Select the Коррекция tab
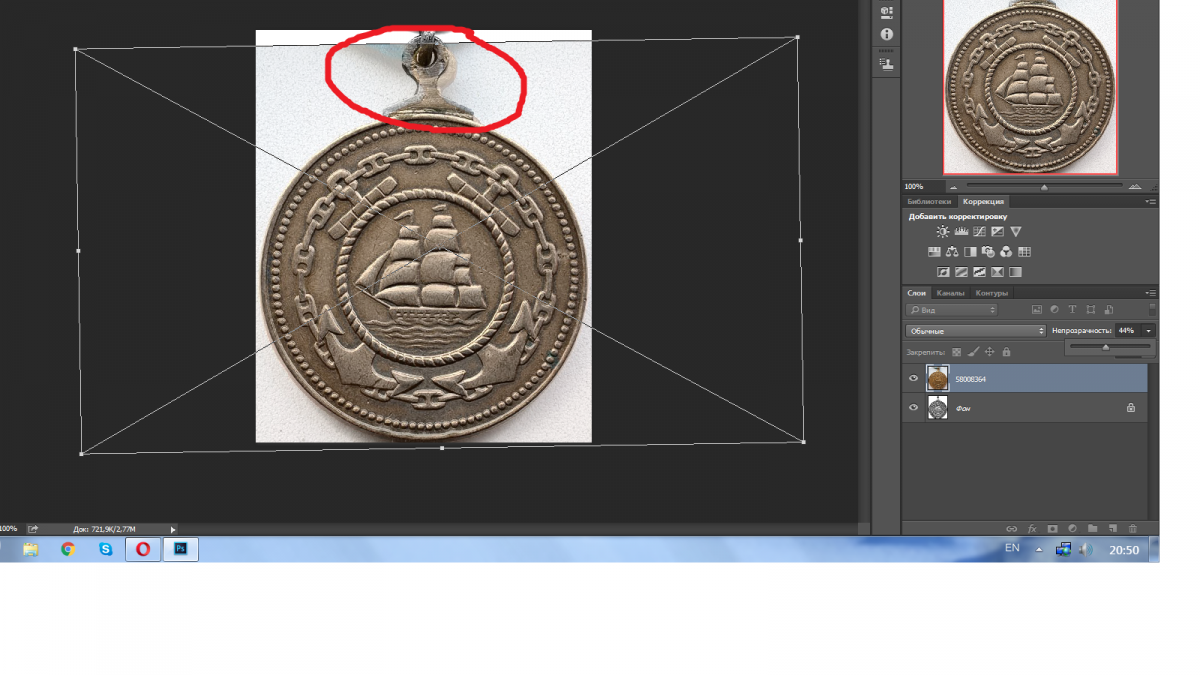 tap(981, 202)
